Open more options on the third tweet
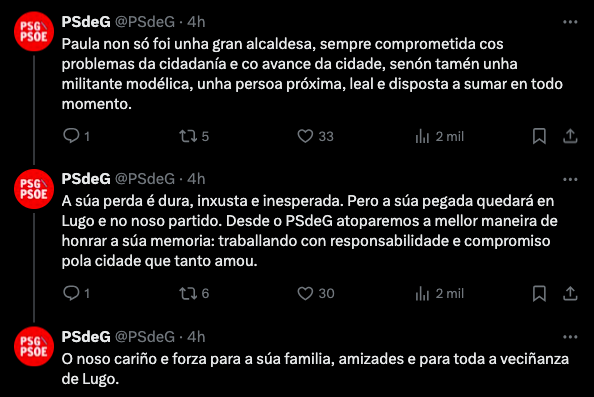The image size is (594, 397). 570,337
